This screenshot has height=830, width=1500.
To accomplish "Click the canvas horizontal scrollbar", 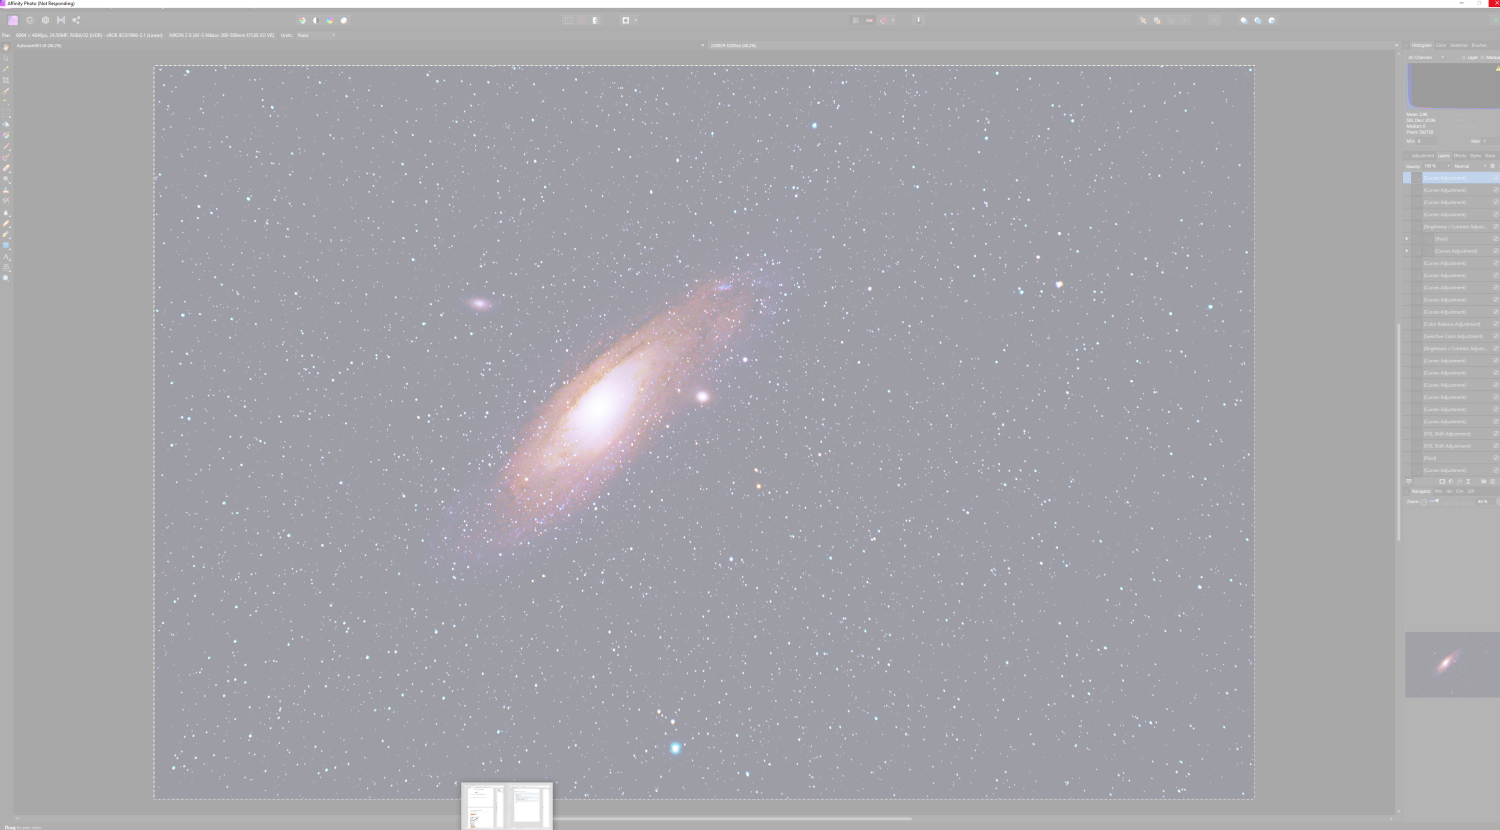I will tap(733, 819).
